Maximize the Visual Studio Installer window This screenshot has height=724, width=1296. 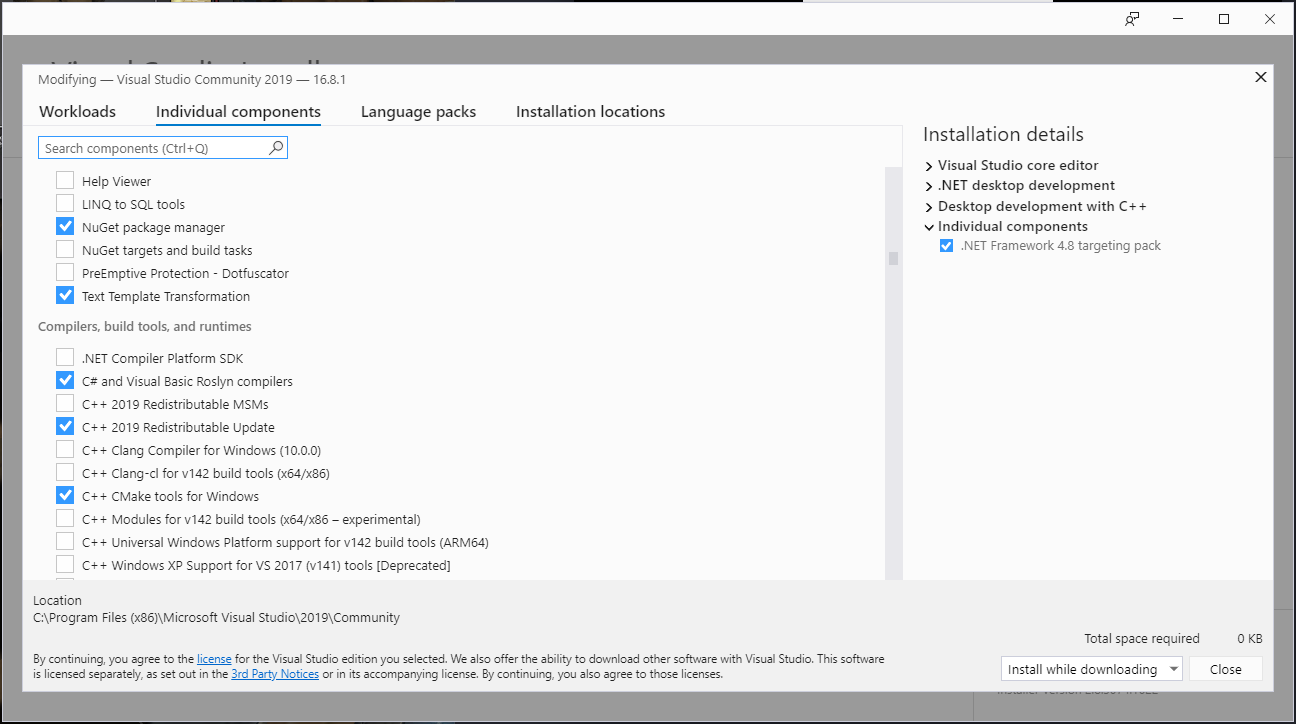point(1224,19)
